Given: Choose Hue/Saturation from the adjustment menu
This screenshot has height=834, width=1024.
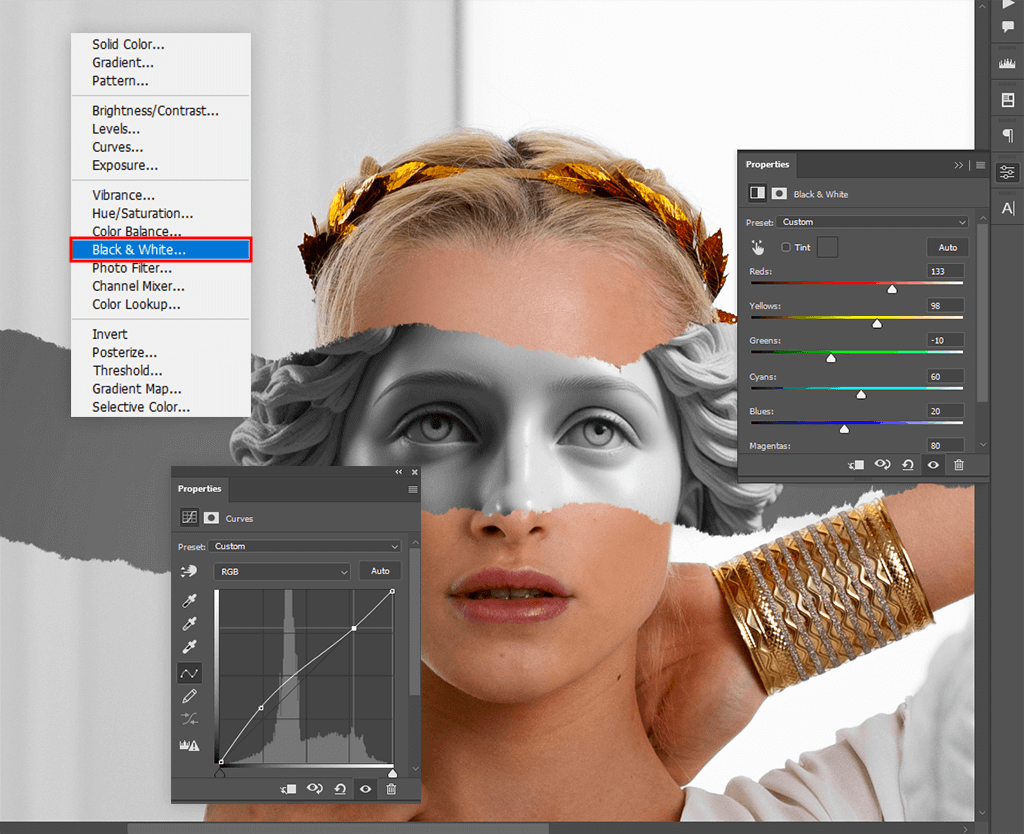Looking at the screenshot, I should point(142,213).
